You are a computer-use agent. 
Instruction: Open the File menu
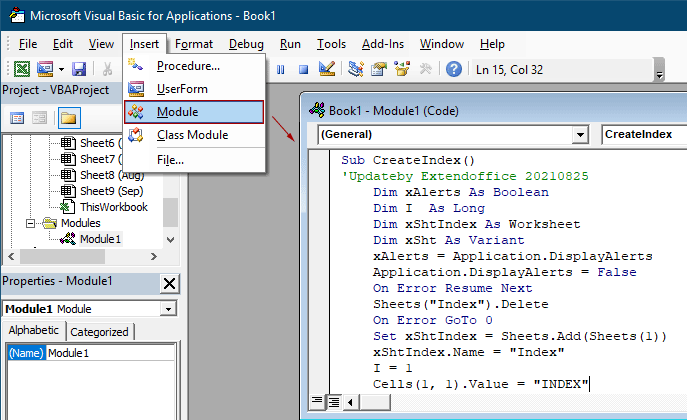tap(28, 44)
